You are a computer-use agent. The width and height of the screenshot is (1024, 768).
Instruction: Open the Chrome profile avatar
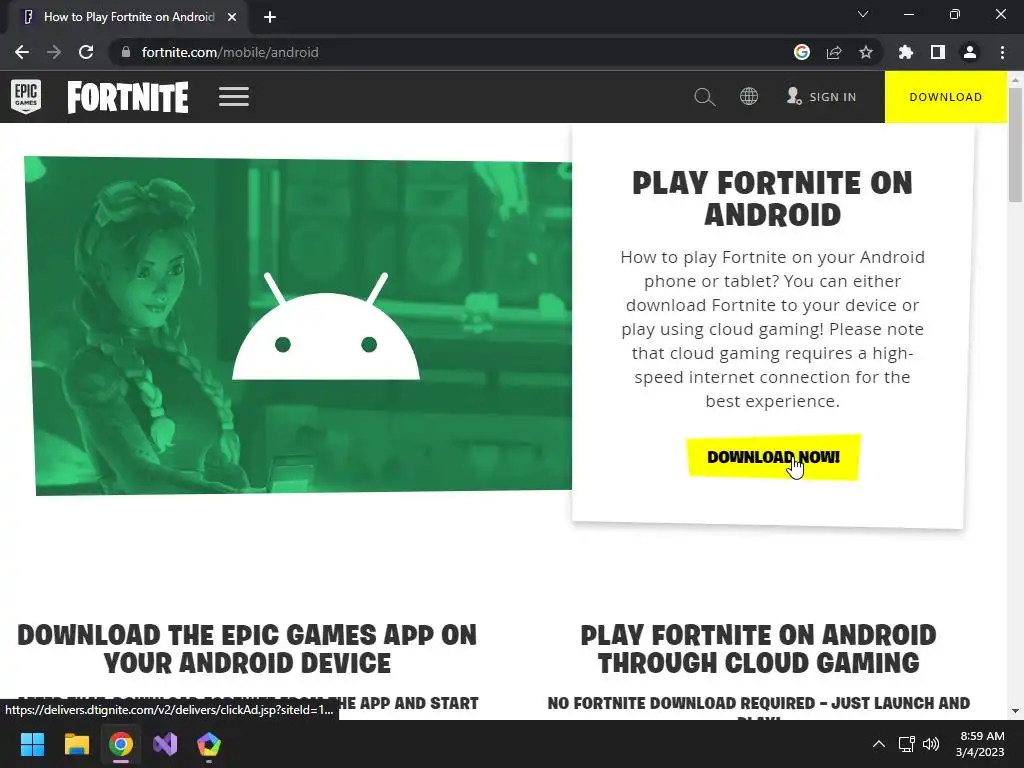tap(970, 52)
